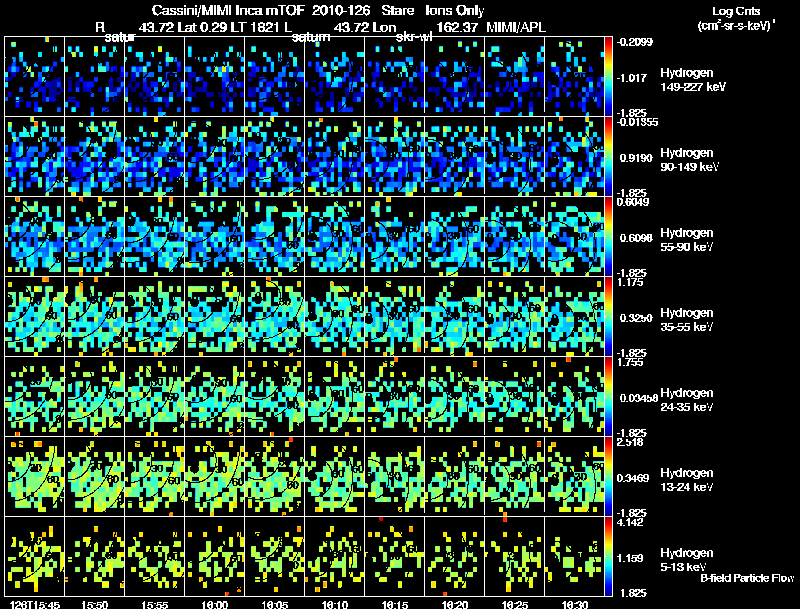
Task: Click the 'Hydrogen 5-13 keV' row label
Action: (x=687, y=560)
